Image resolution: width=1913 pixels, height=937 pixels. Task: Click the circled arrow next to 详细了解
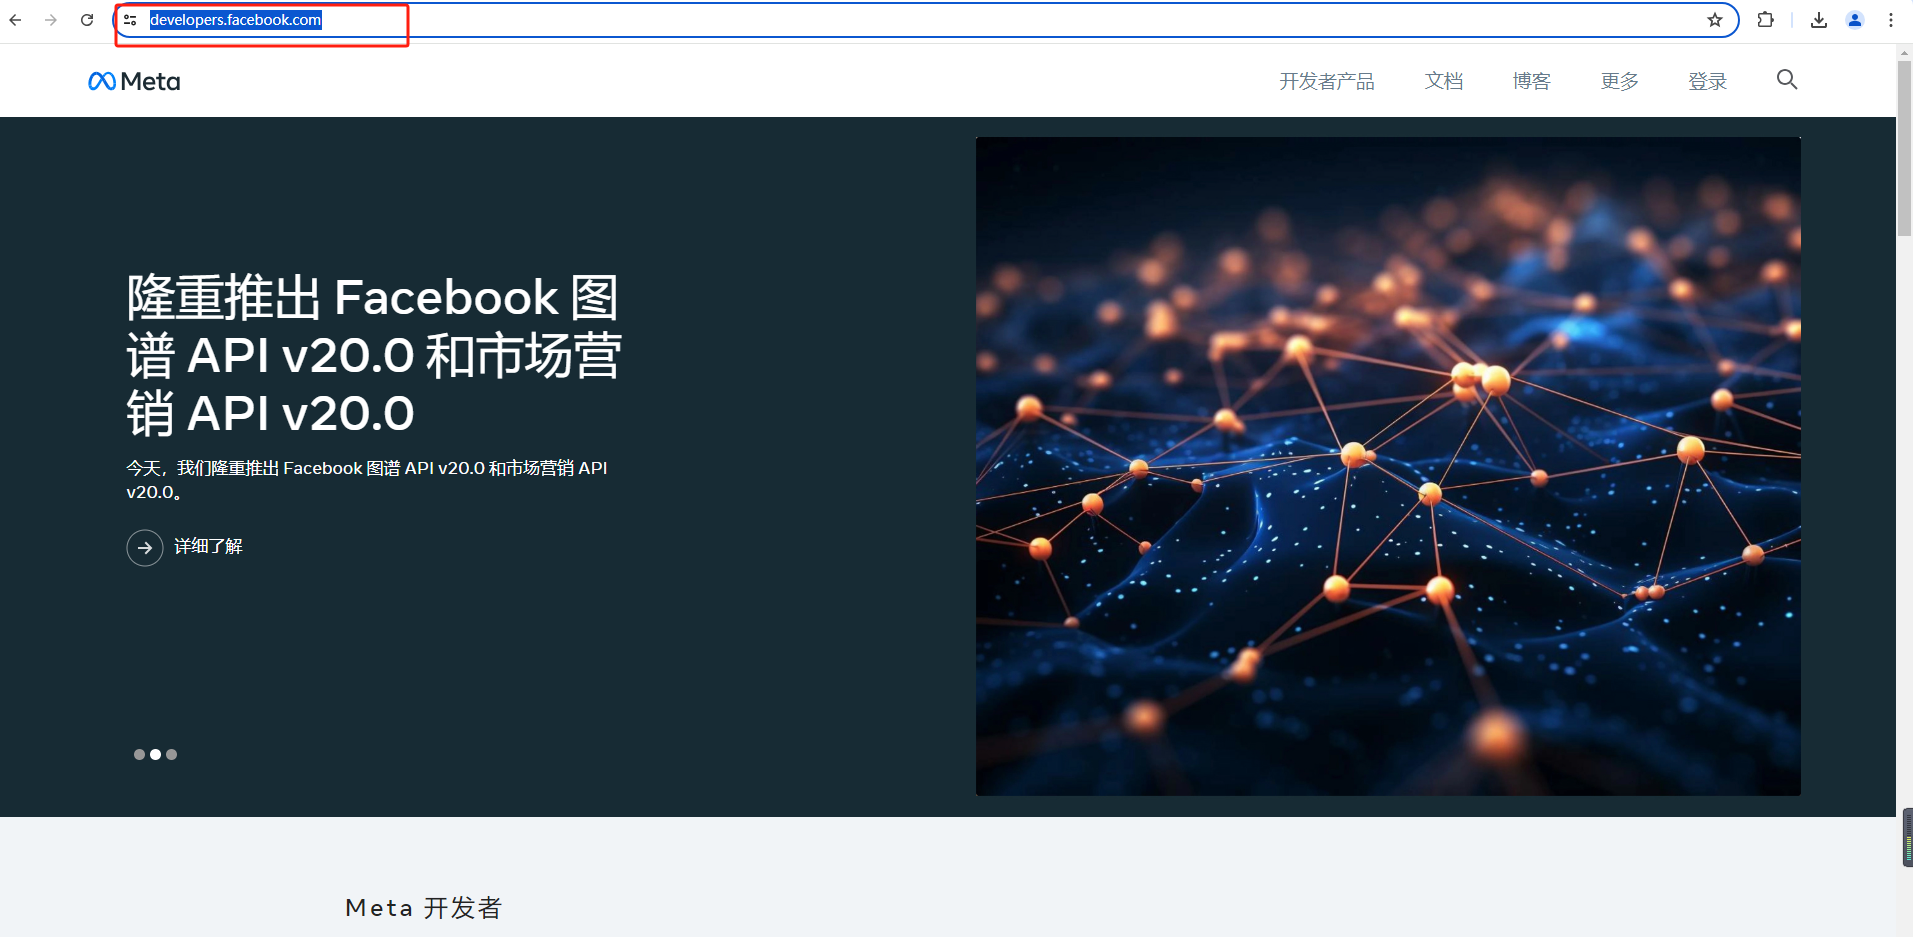[145, 548]
